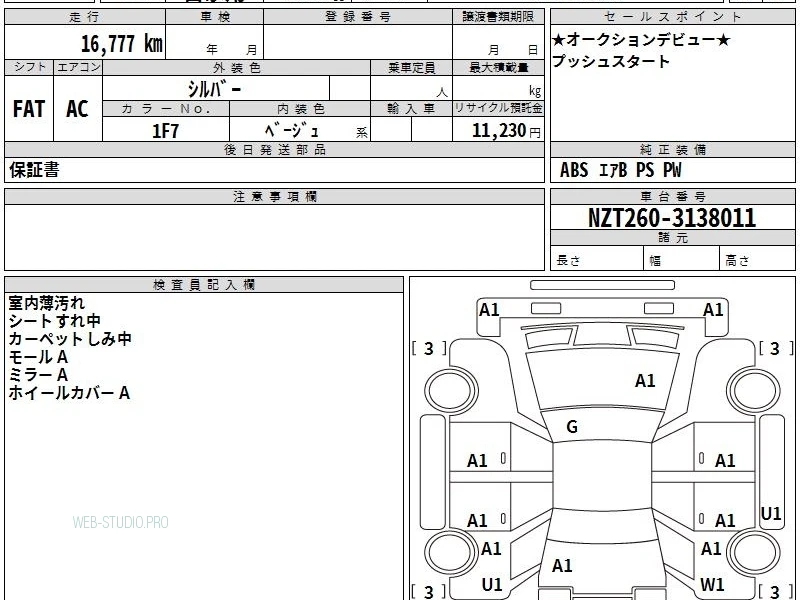Select the "最大積載量" header
Viewport: 800px width, 600px height.
click(x=498, y=67)
